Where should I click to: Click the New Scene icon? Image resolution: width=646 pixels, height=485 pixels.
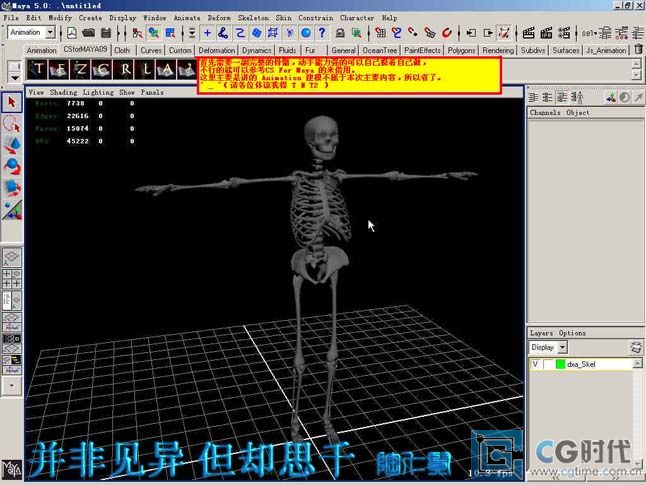pyautogui.click(x=72, y=33)
